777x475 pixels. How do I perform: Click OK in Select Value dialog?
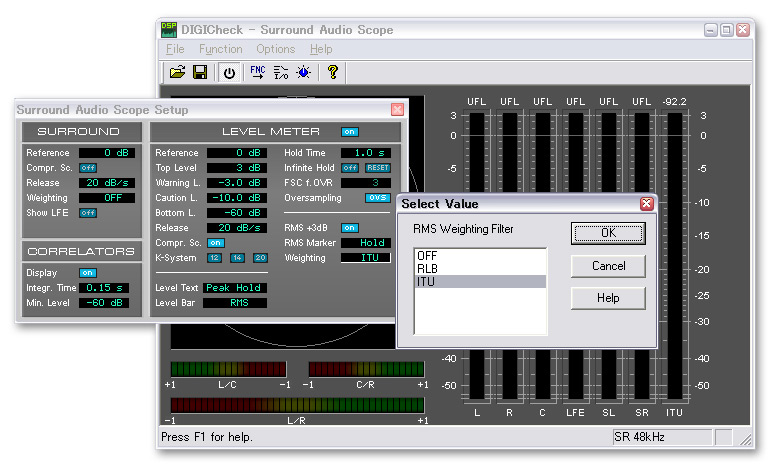tap(607, 234)
